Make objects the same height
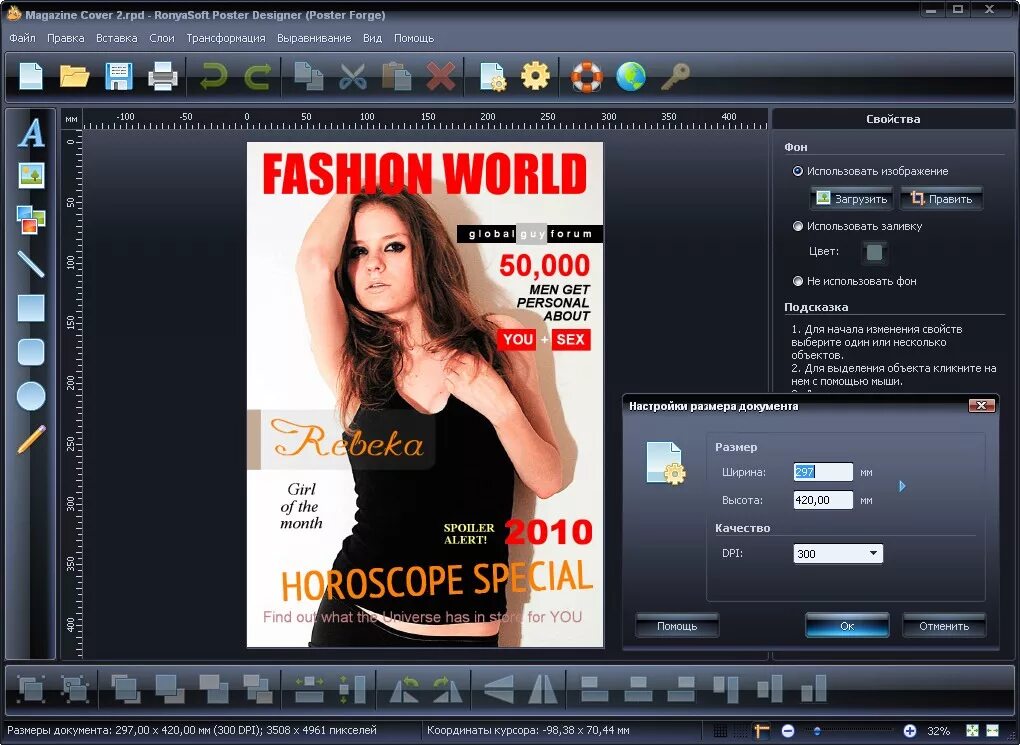The height and width of the screenshot is (745, 1020). click(x=353, y=688)
